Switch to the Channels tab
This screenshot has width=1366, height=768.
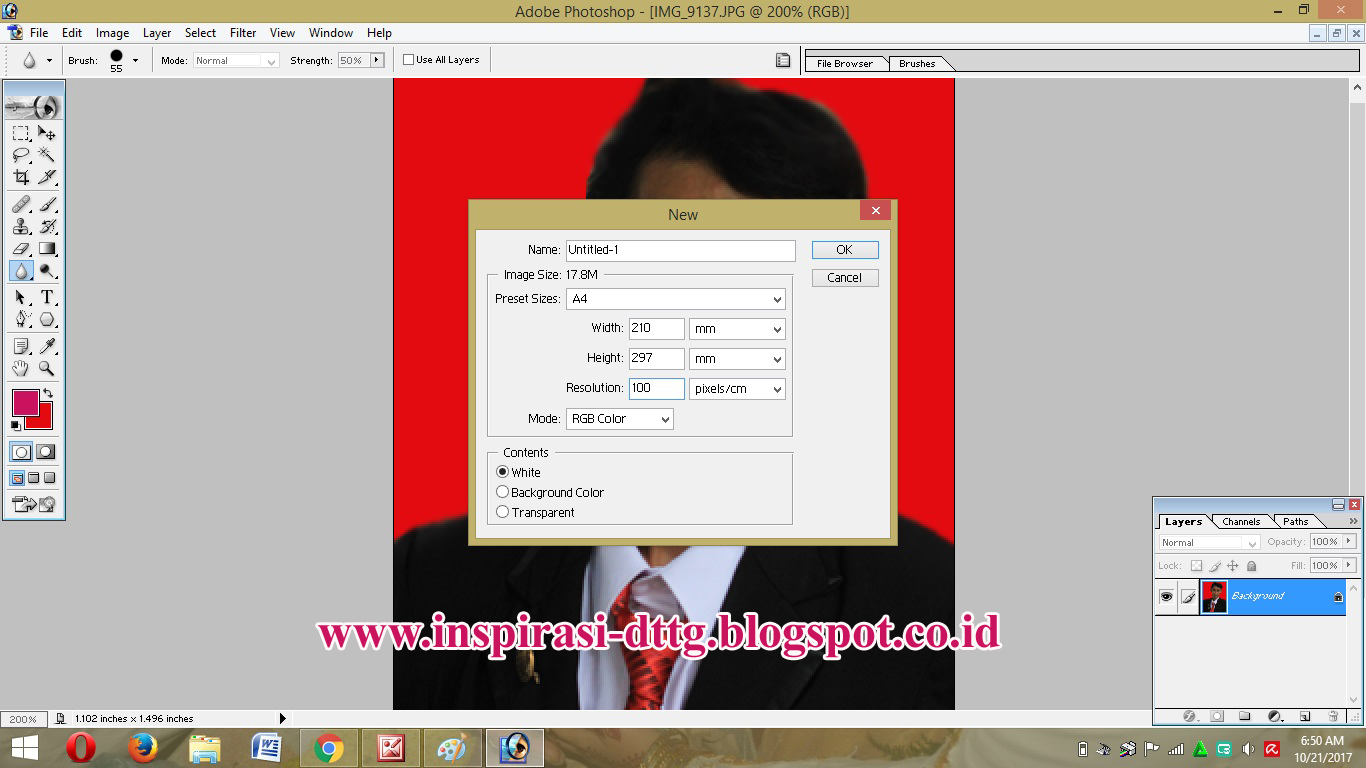point(1241,521)
